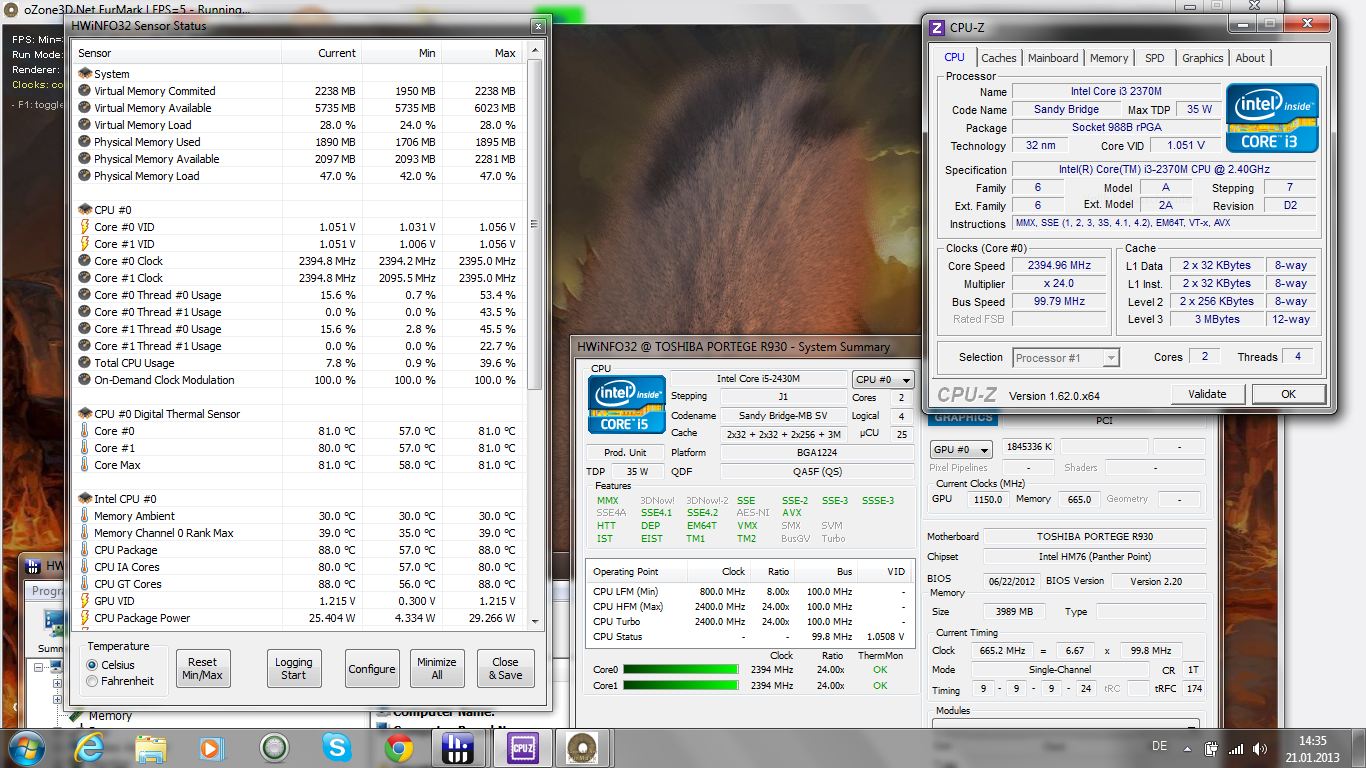This screenshot has height=768, width=1366.
Task: Open the About tab in CPU-Z
Action: pos(1250,58)
